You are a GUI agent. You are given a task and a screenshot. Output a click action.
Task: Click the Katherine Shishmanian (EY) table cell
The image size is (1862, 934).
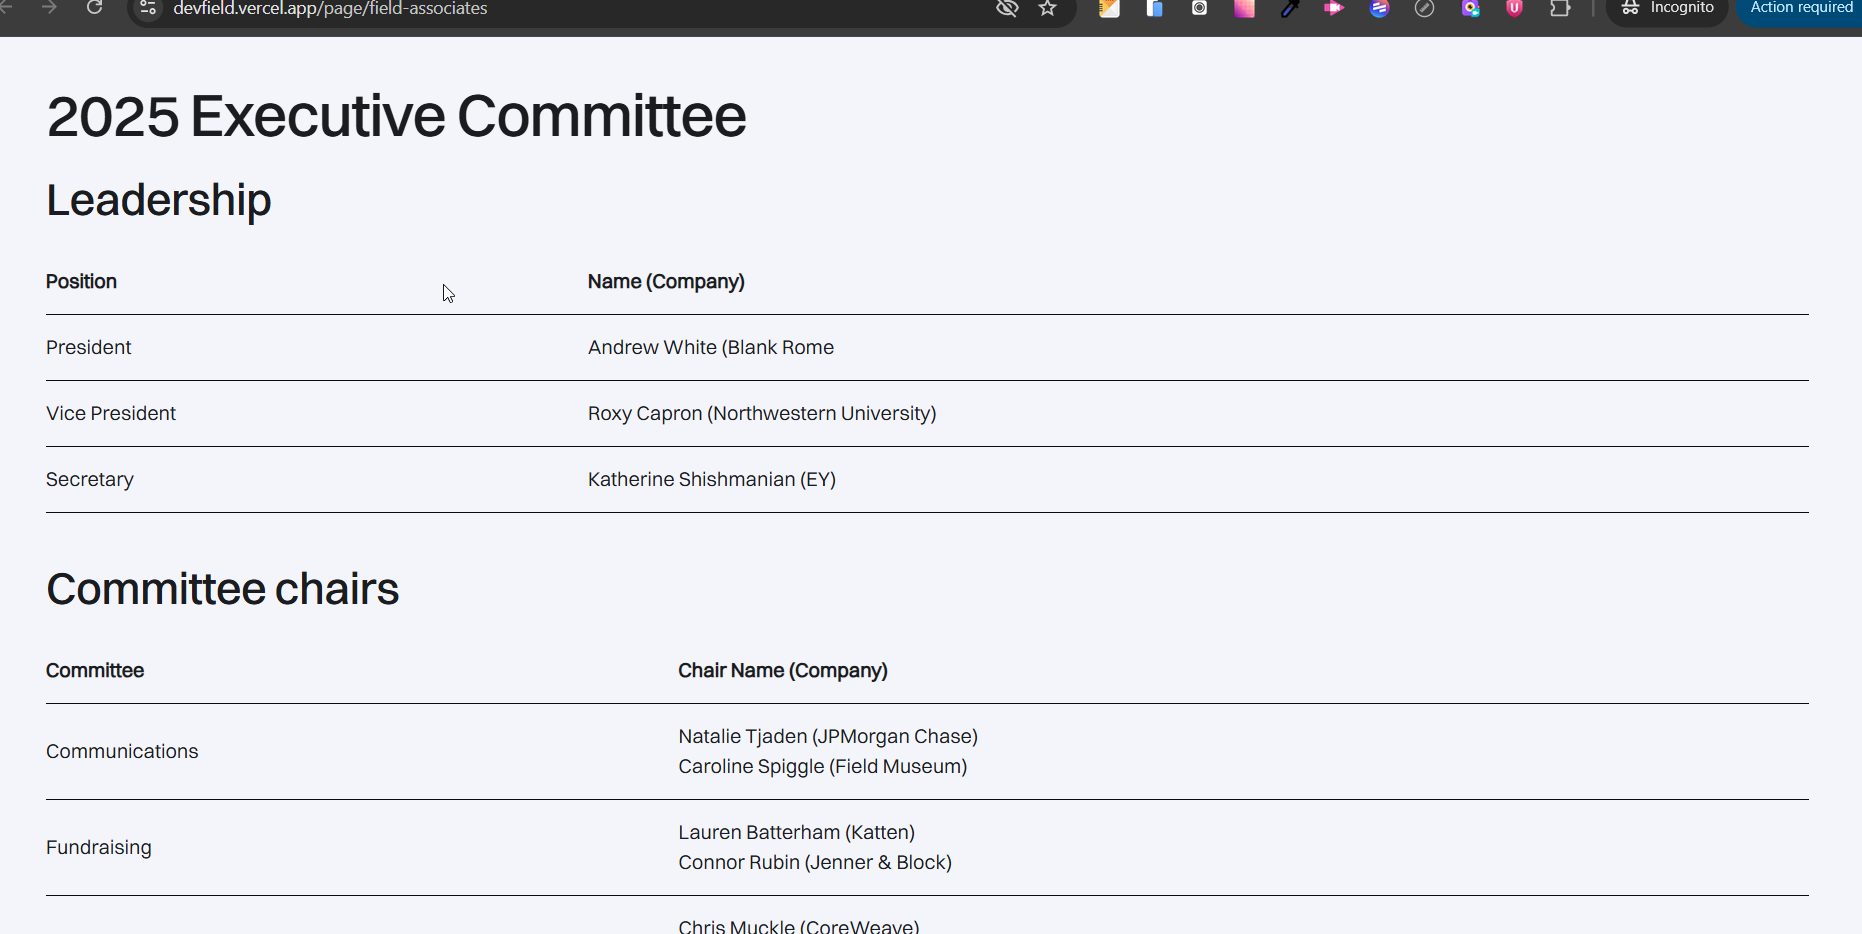click(711, 480)
